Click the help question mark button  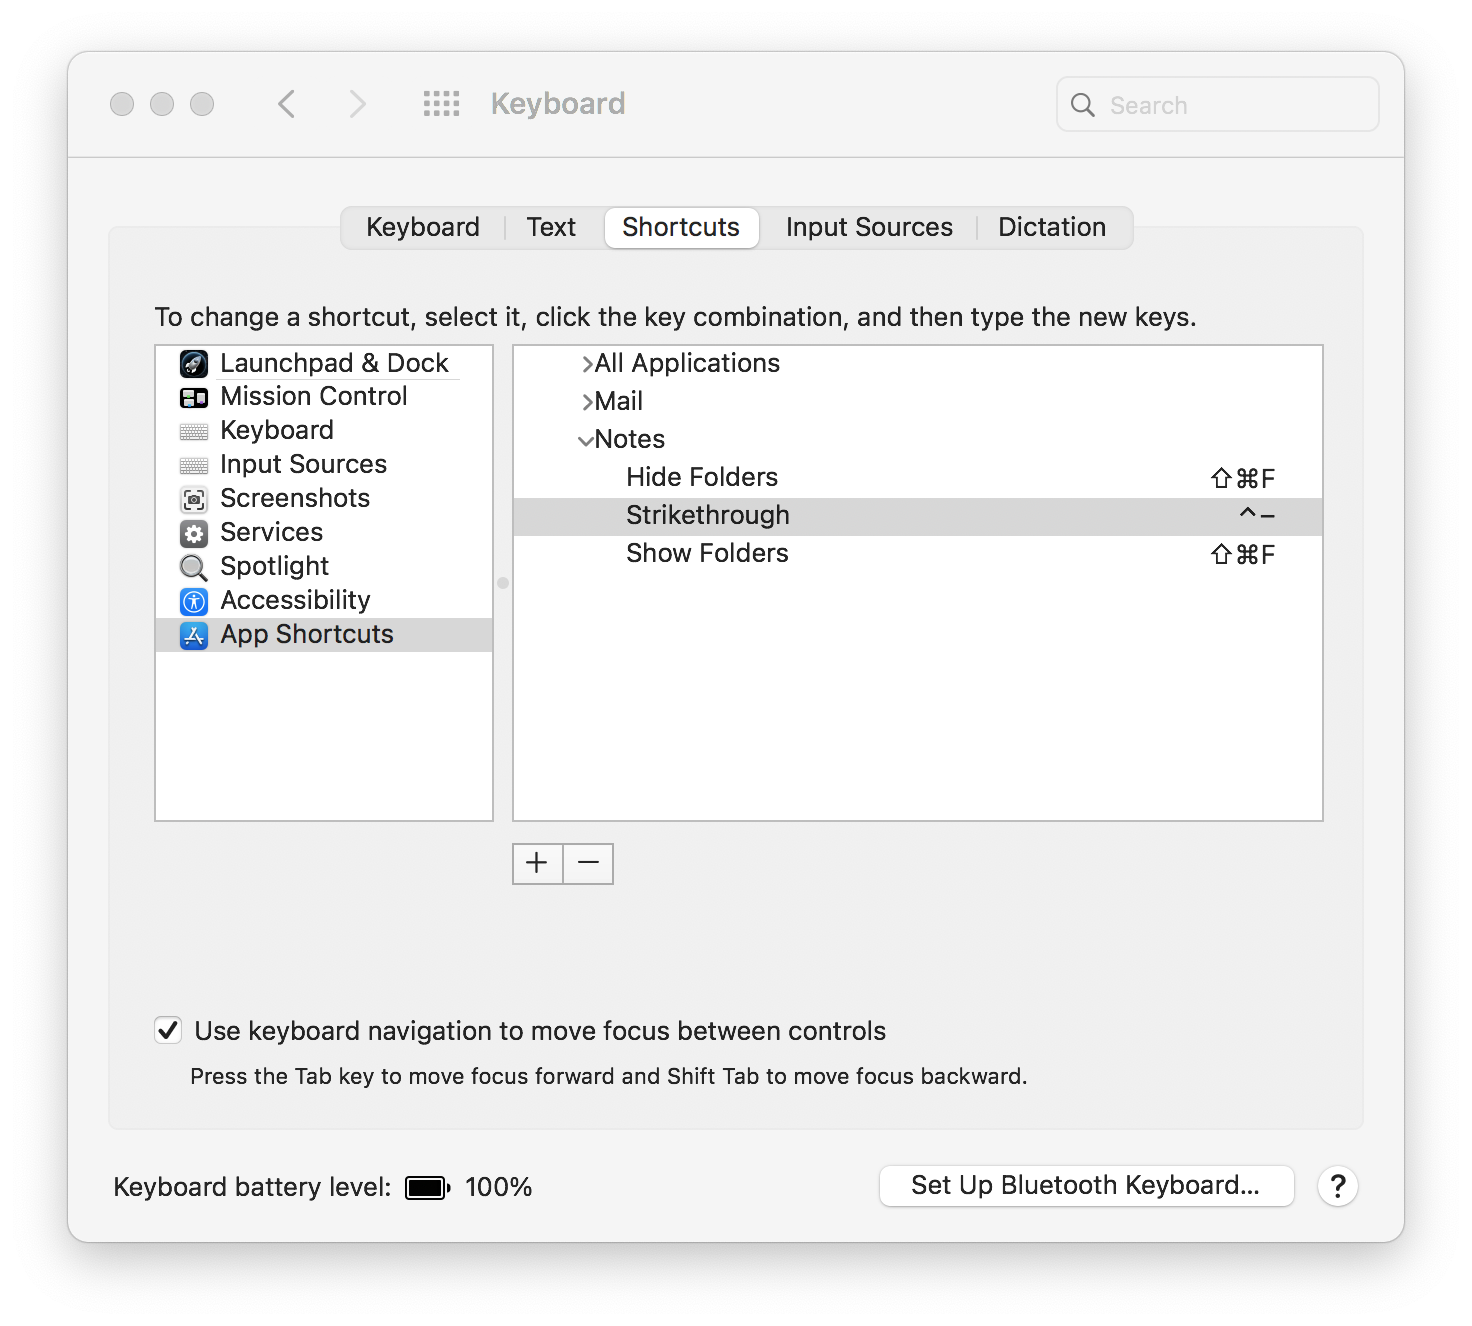[1337, 1186]
